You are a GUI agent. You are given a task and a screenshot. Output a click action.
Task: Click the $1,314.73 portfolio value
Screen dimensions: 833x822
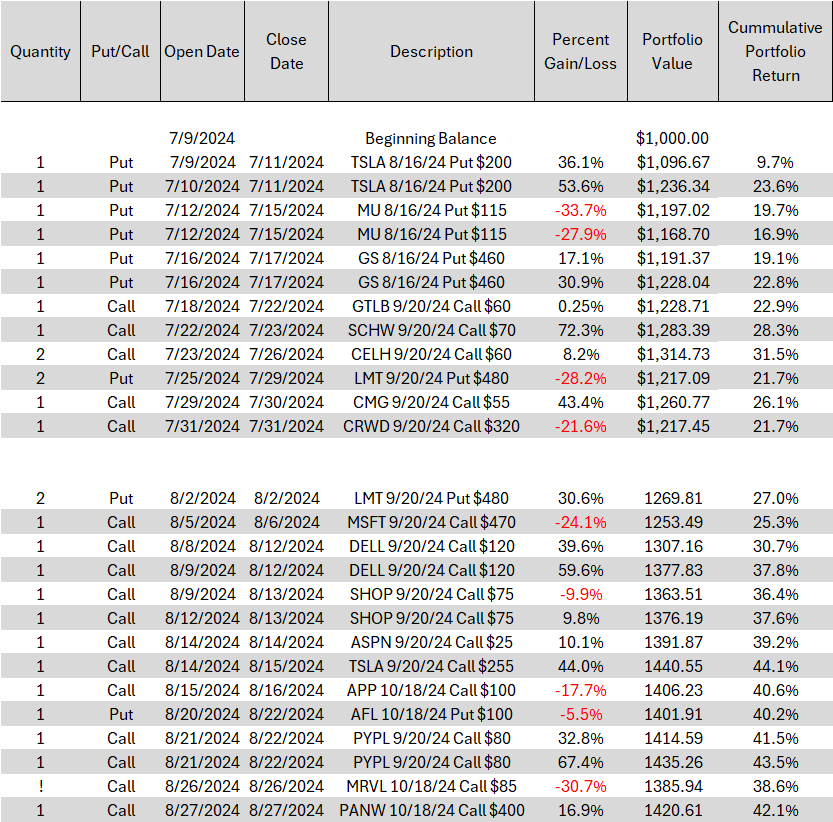(673, 354)
